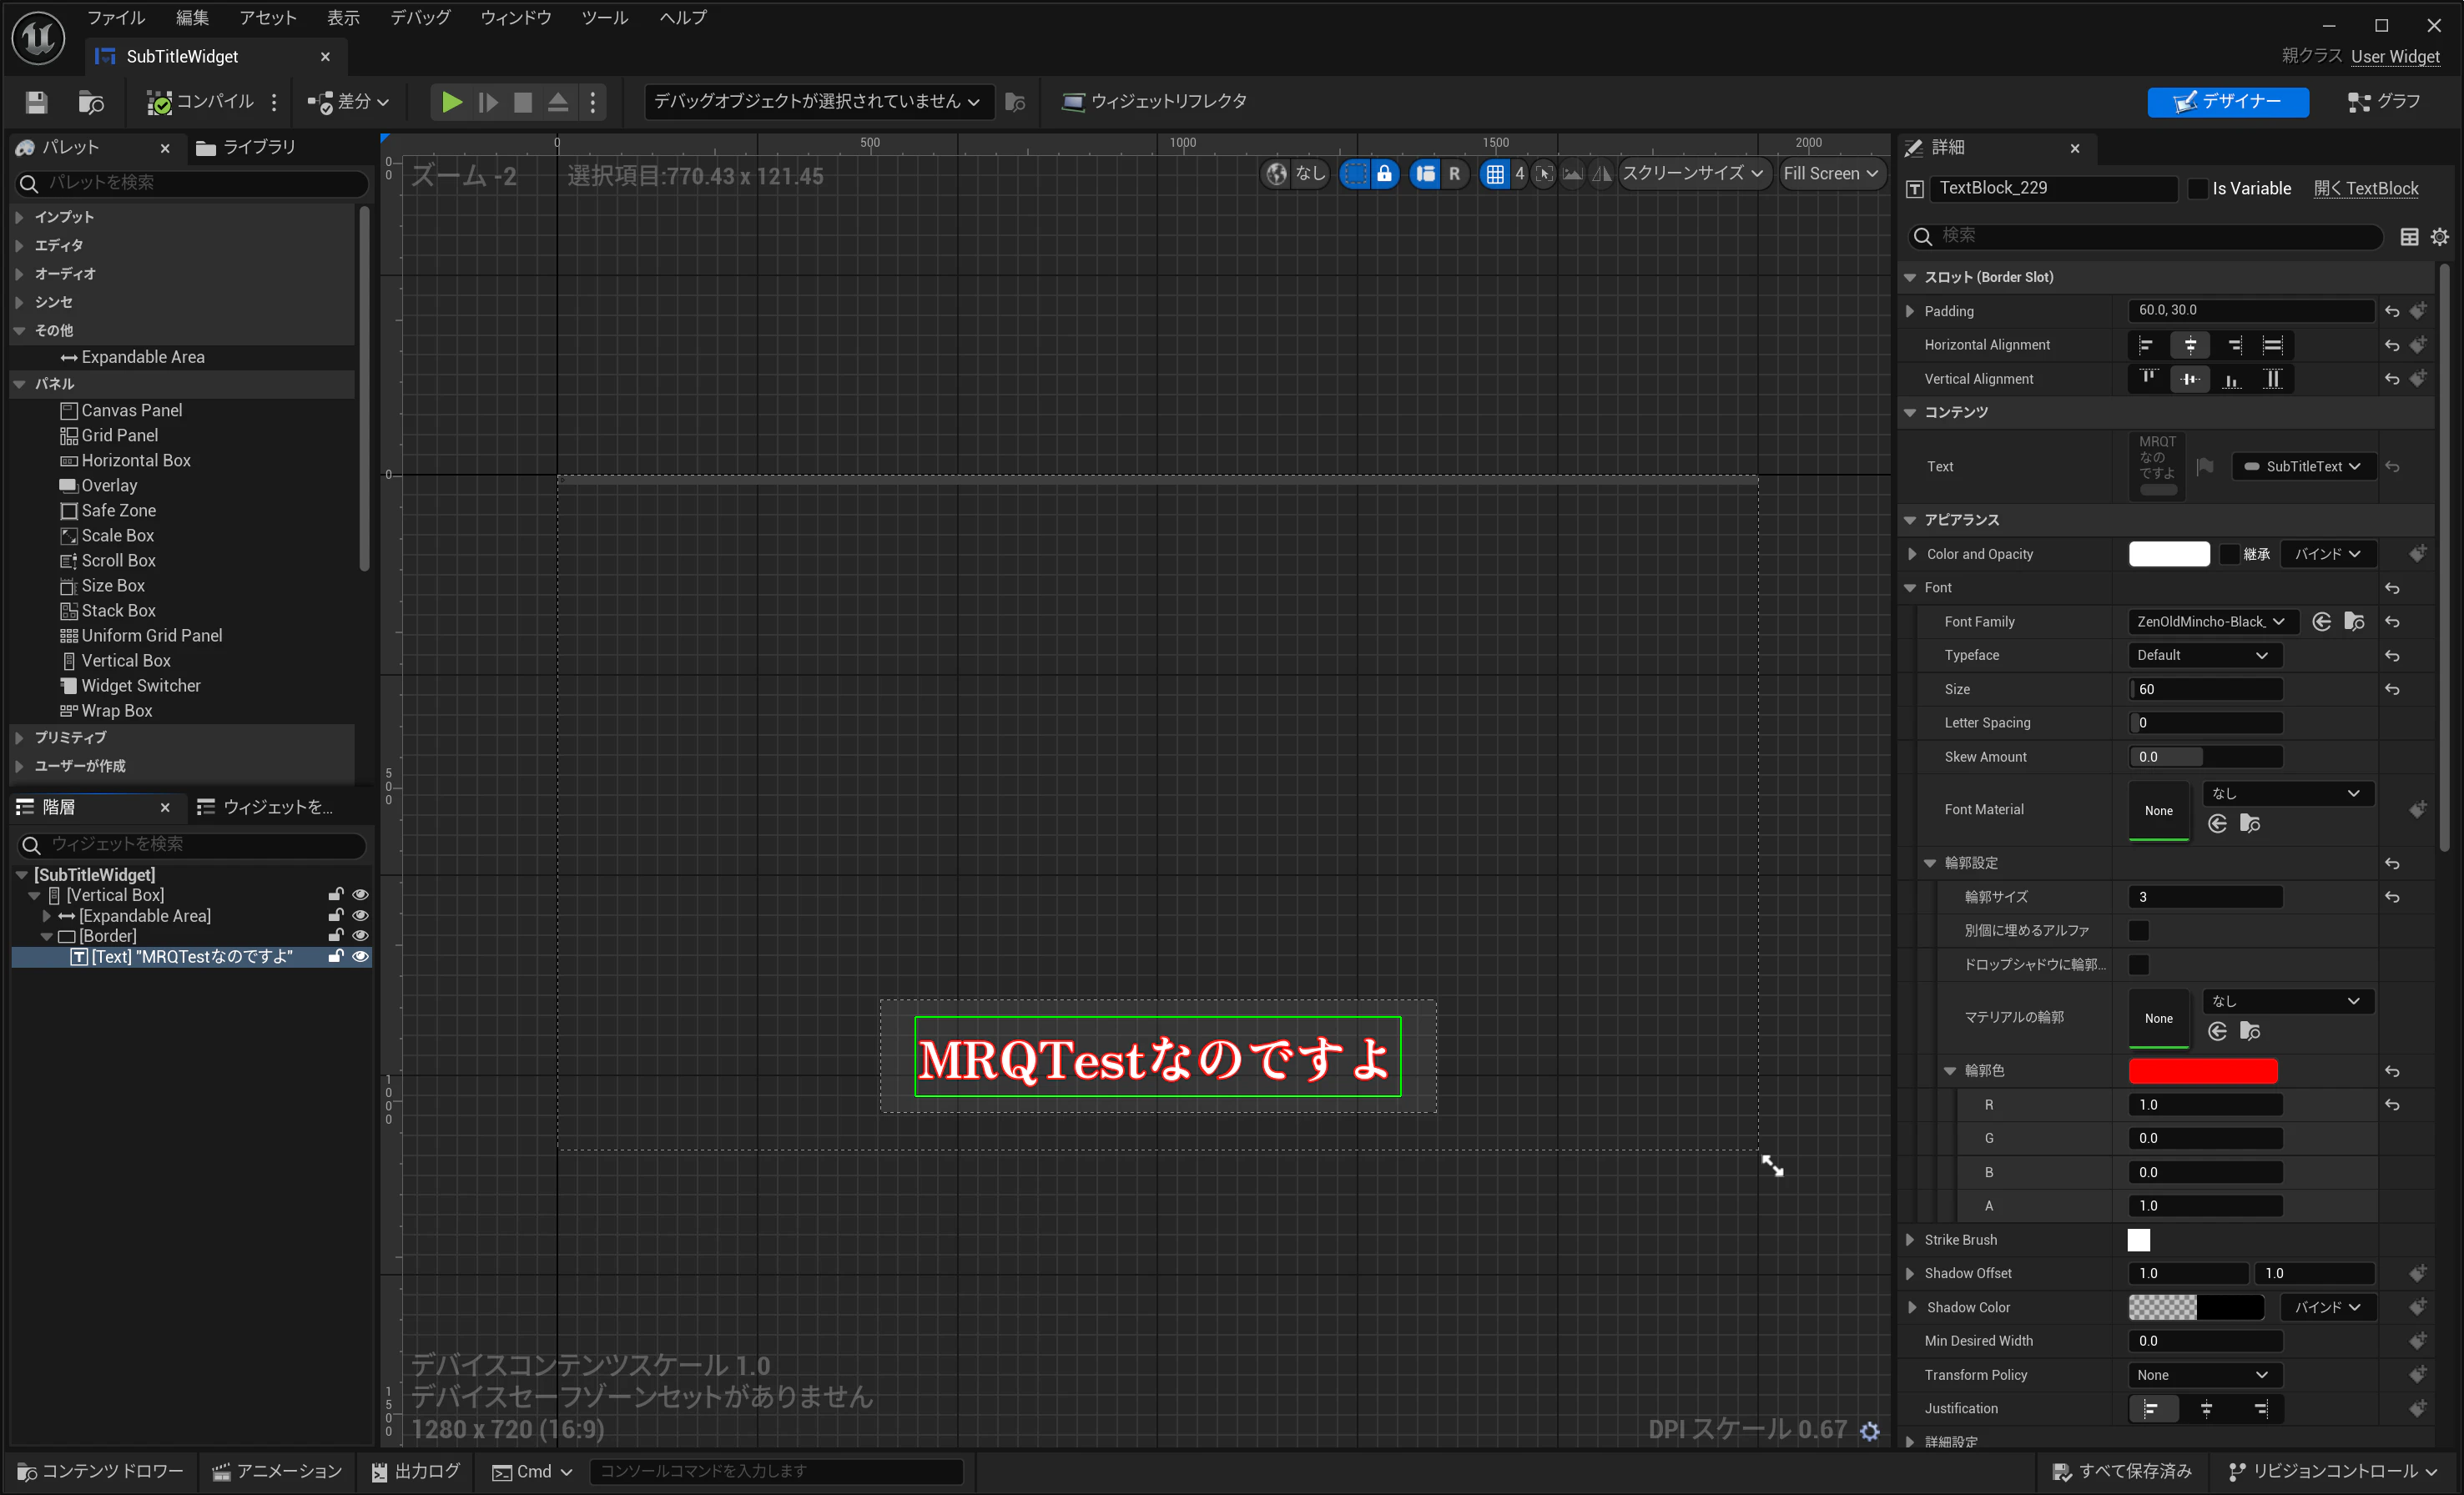The width and height of the screenshot is (2464, 1495).
Task: Enable 別個に埋めるアルファ checkbox
Action: coord(2138,931)
